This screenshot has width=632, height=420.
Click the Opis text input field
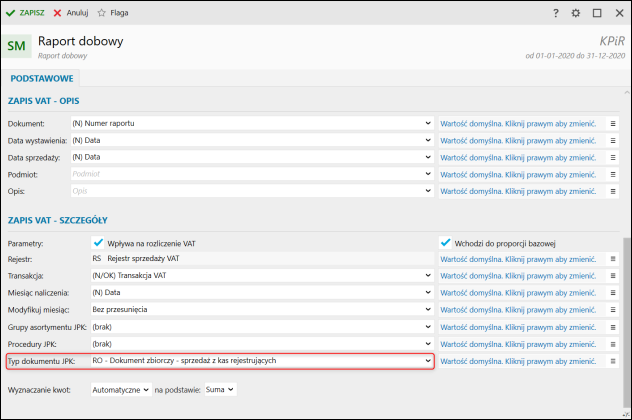(x=250, y=190)
